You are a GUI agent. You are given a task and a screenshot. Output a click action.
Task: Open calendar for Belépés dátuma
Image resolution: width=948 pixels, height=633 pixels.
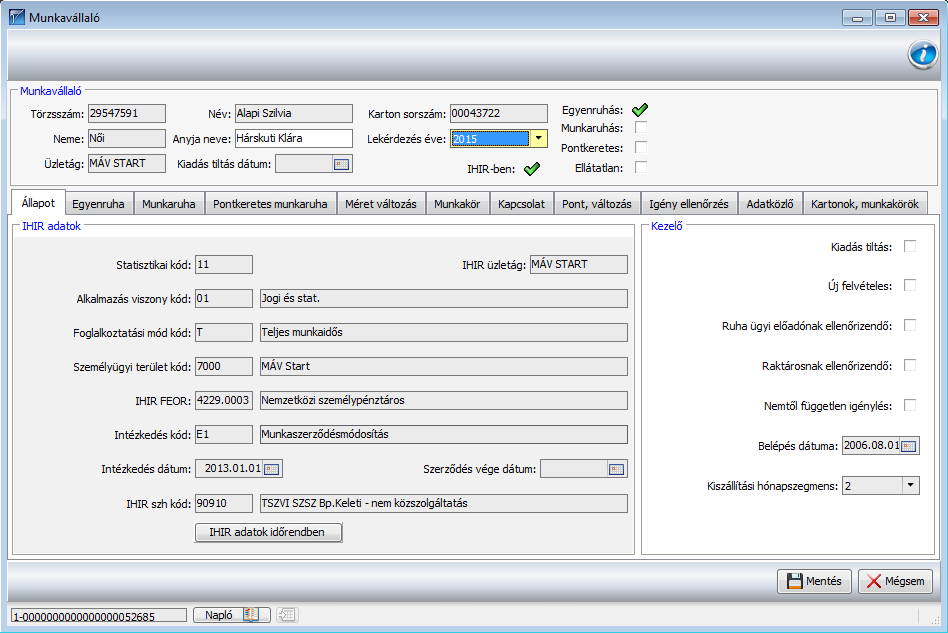[x=909, y=446]
